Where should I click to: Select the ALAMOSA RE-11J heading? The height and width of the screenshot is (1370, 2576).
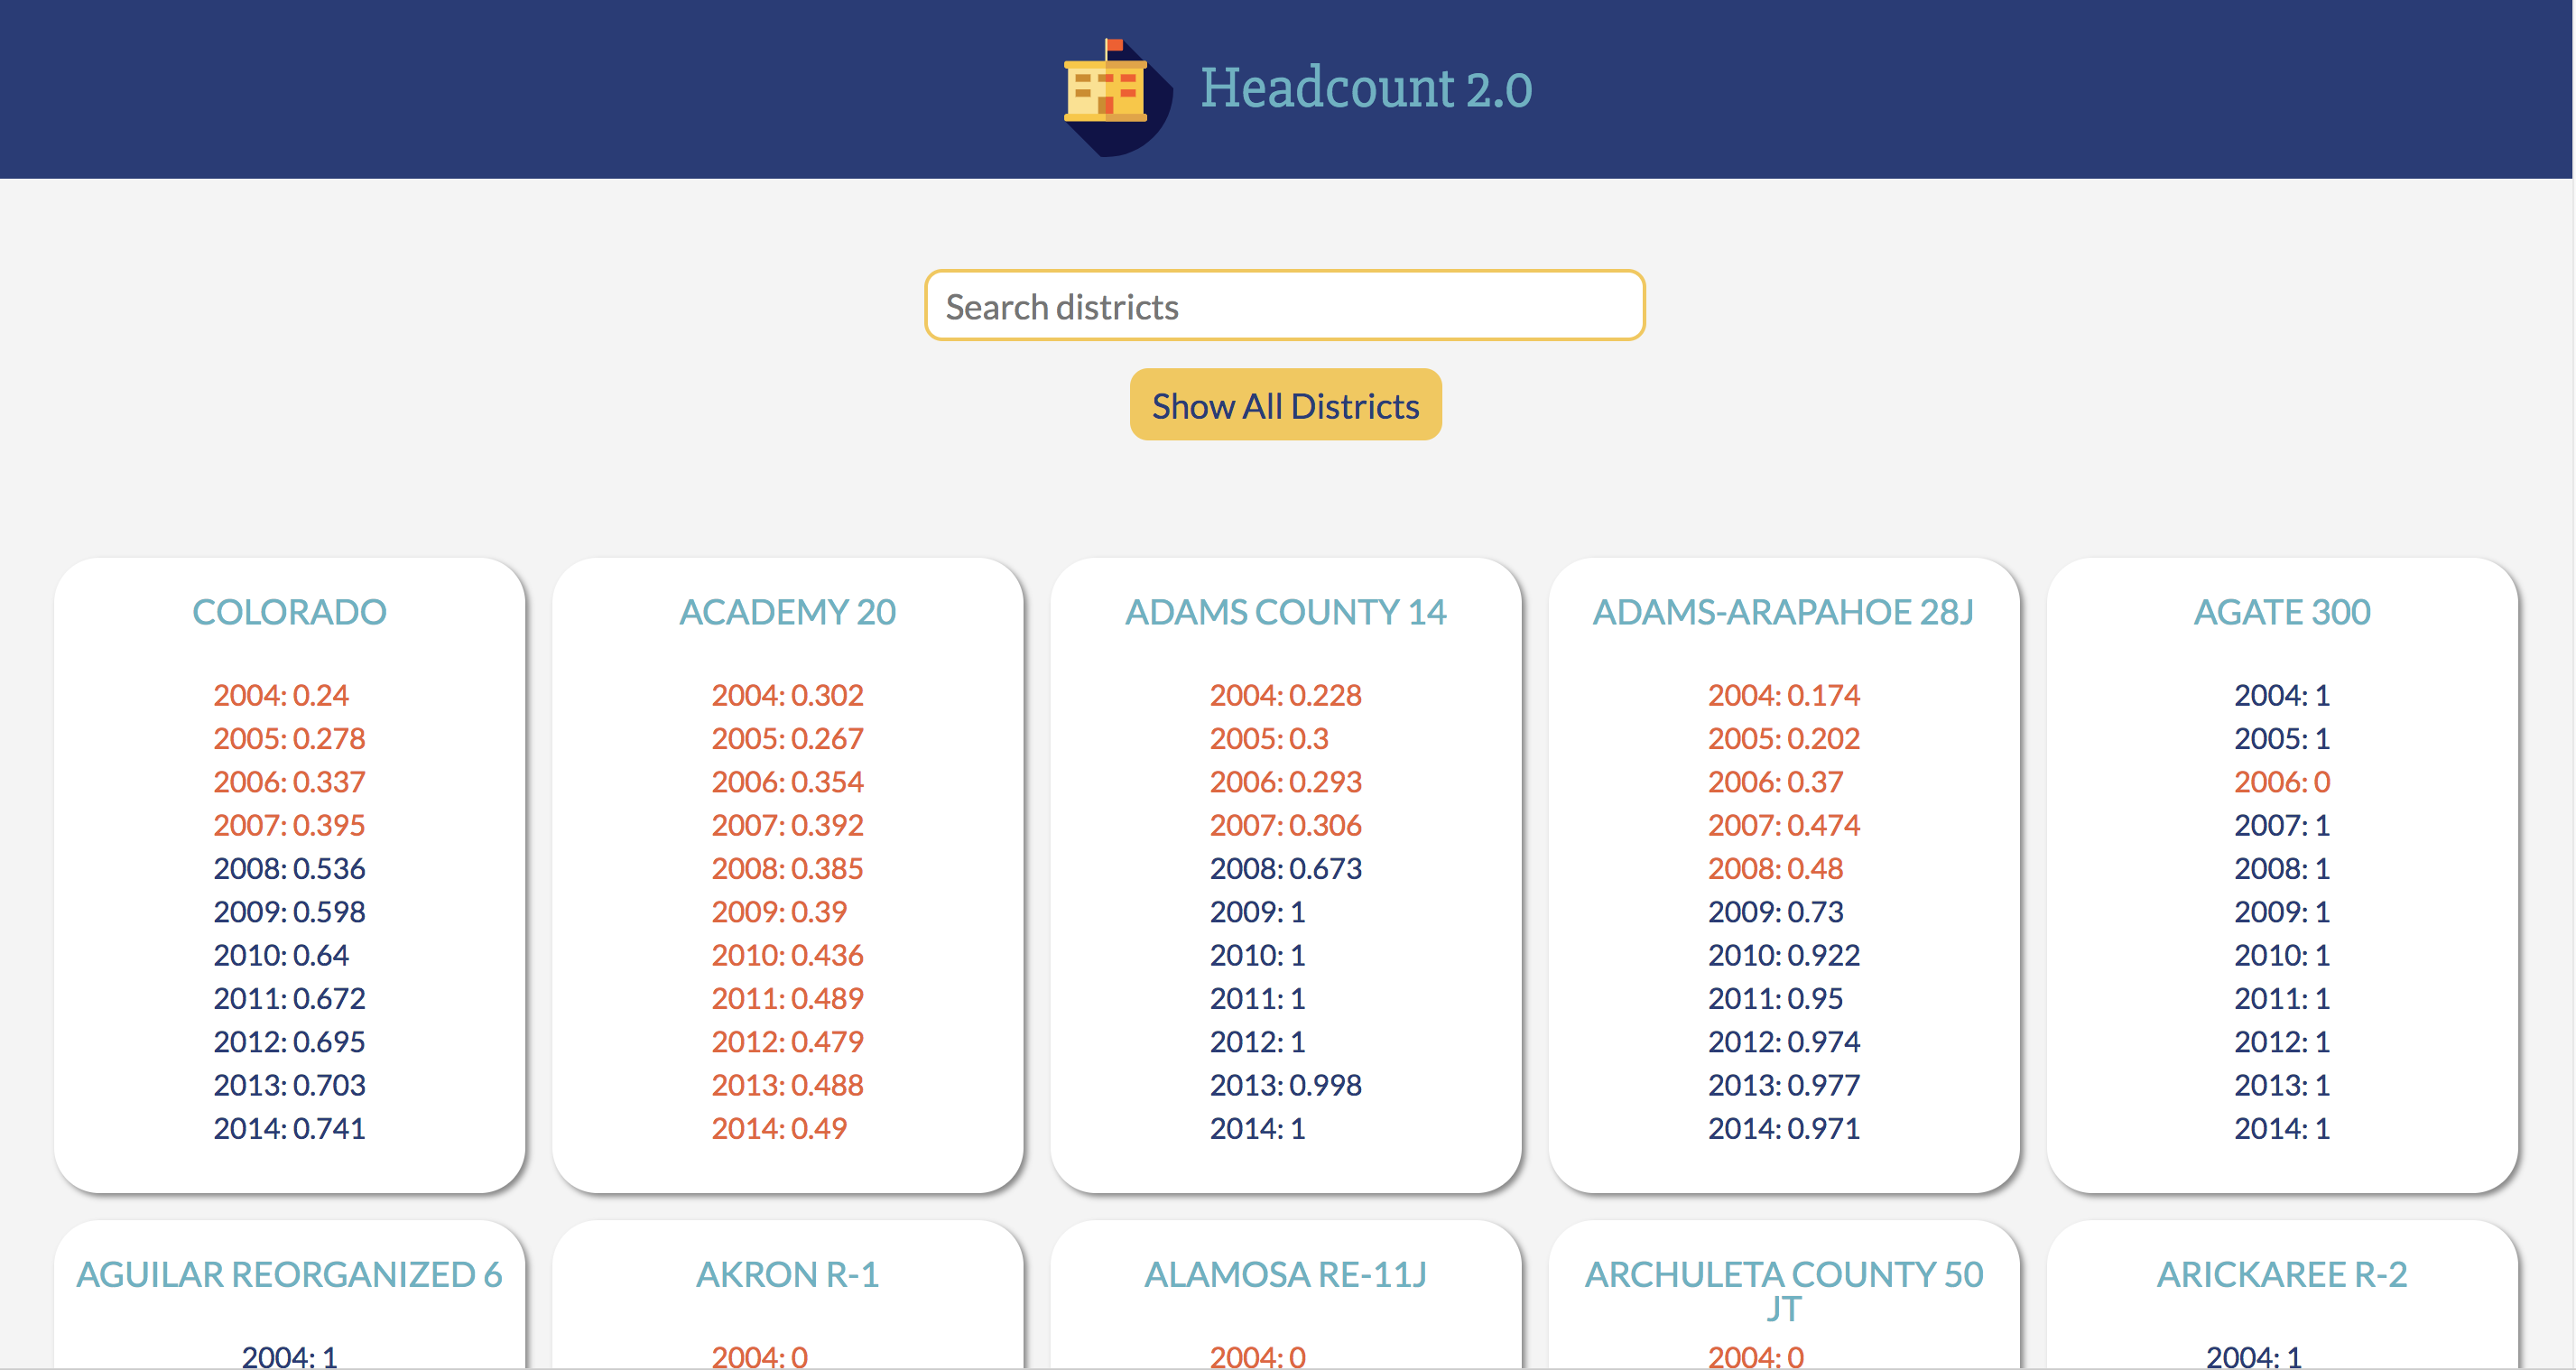click(1286, 1275)
